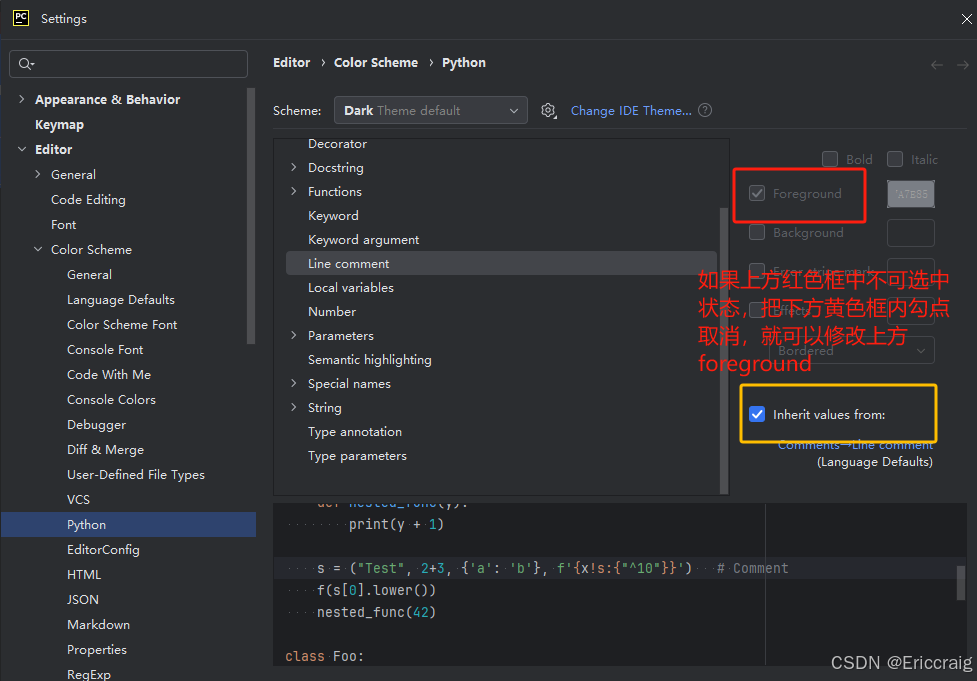Click the search magnifier icon

pos(26,64)
